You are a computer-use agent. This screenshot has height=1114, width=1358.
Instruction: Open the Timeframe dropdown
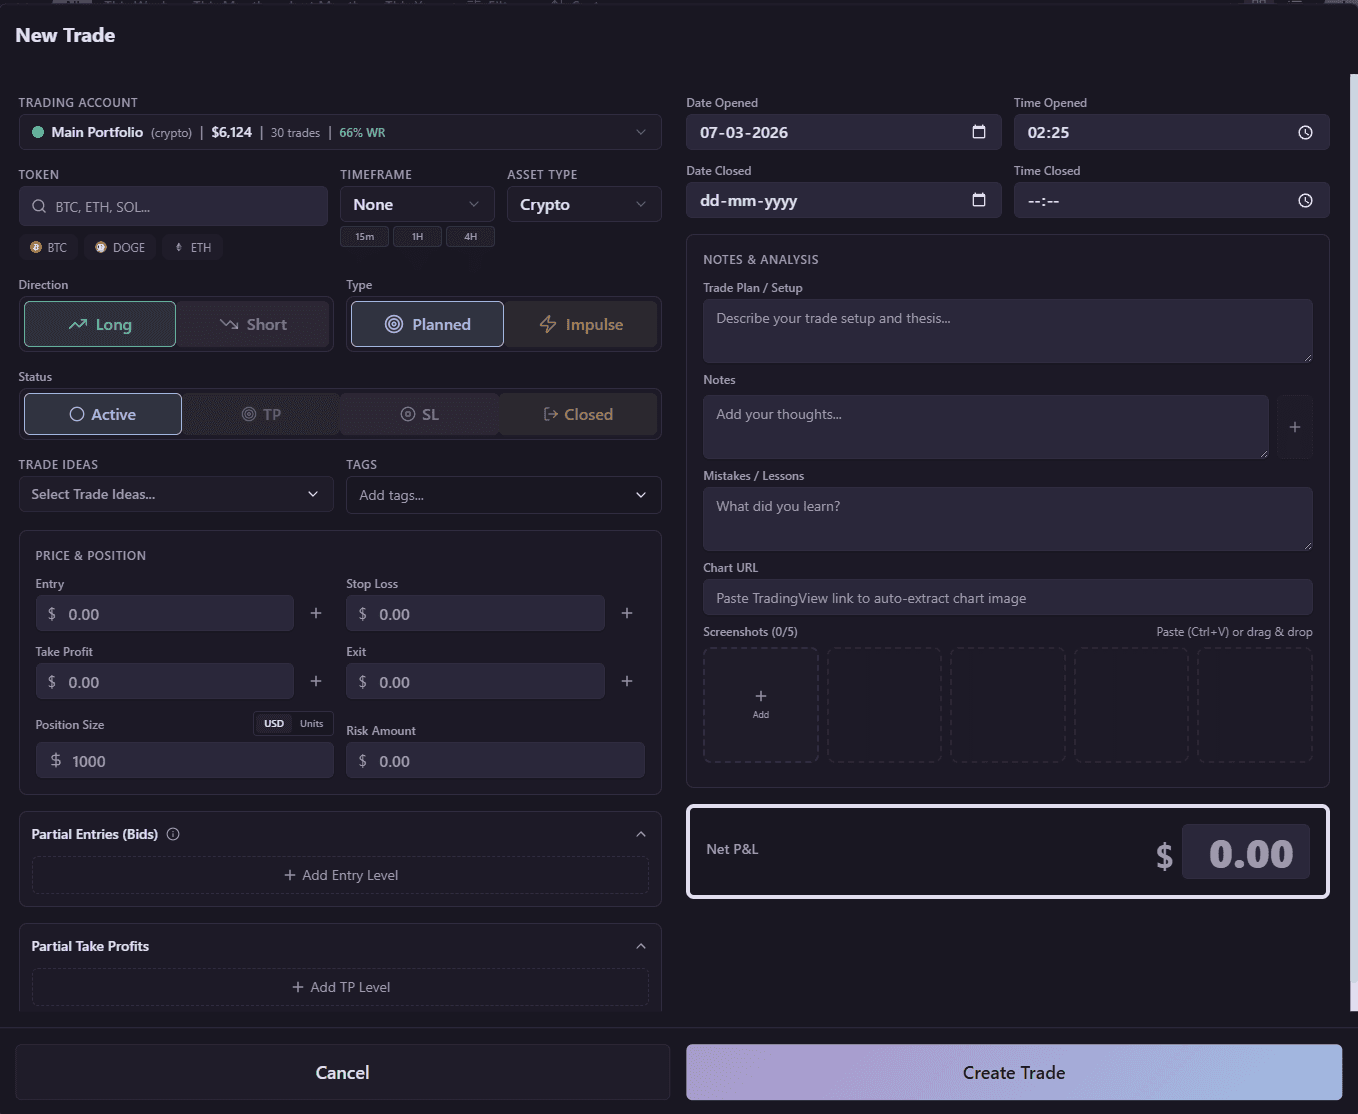click(416, 204)
